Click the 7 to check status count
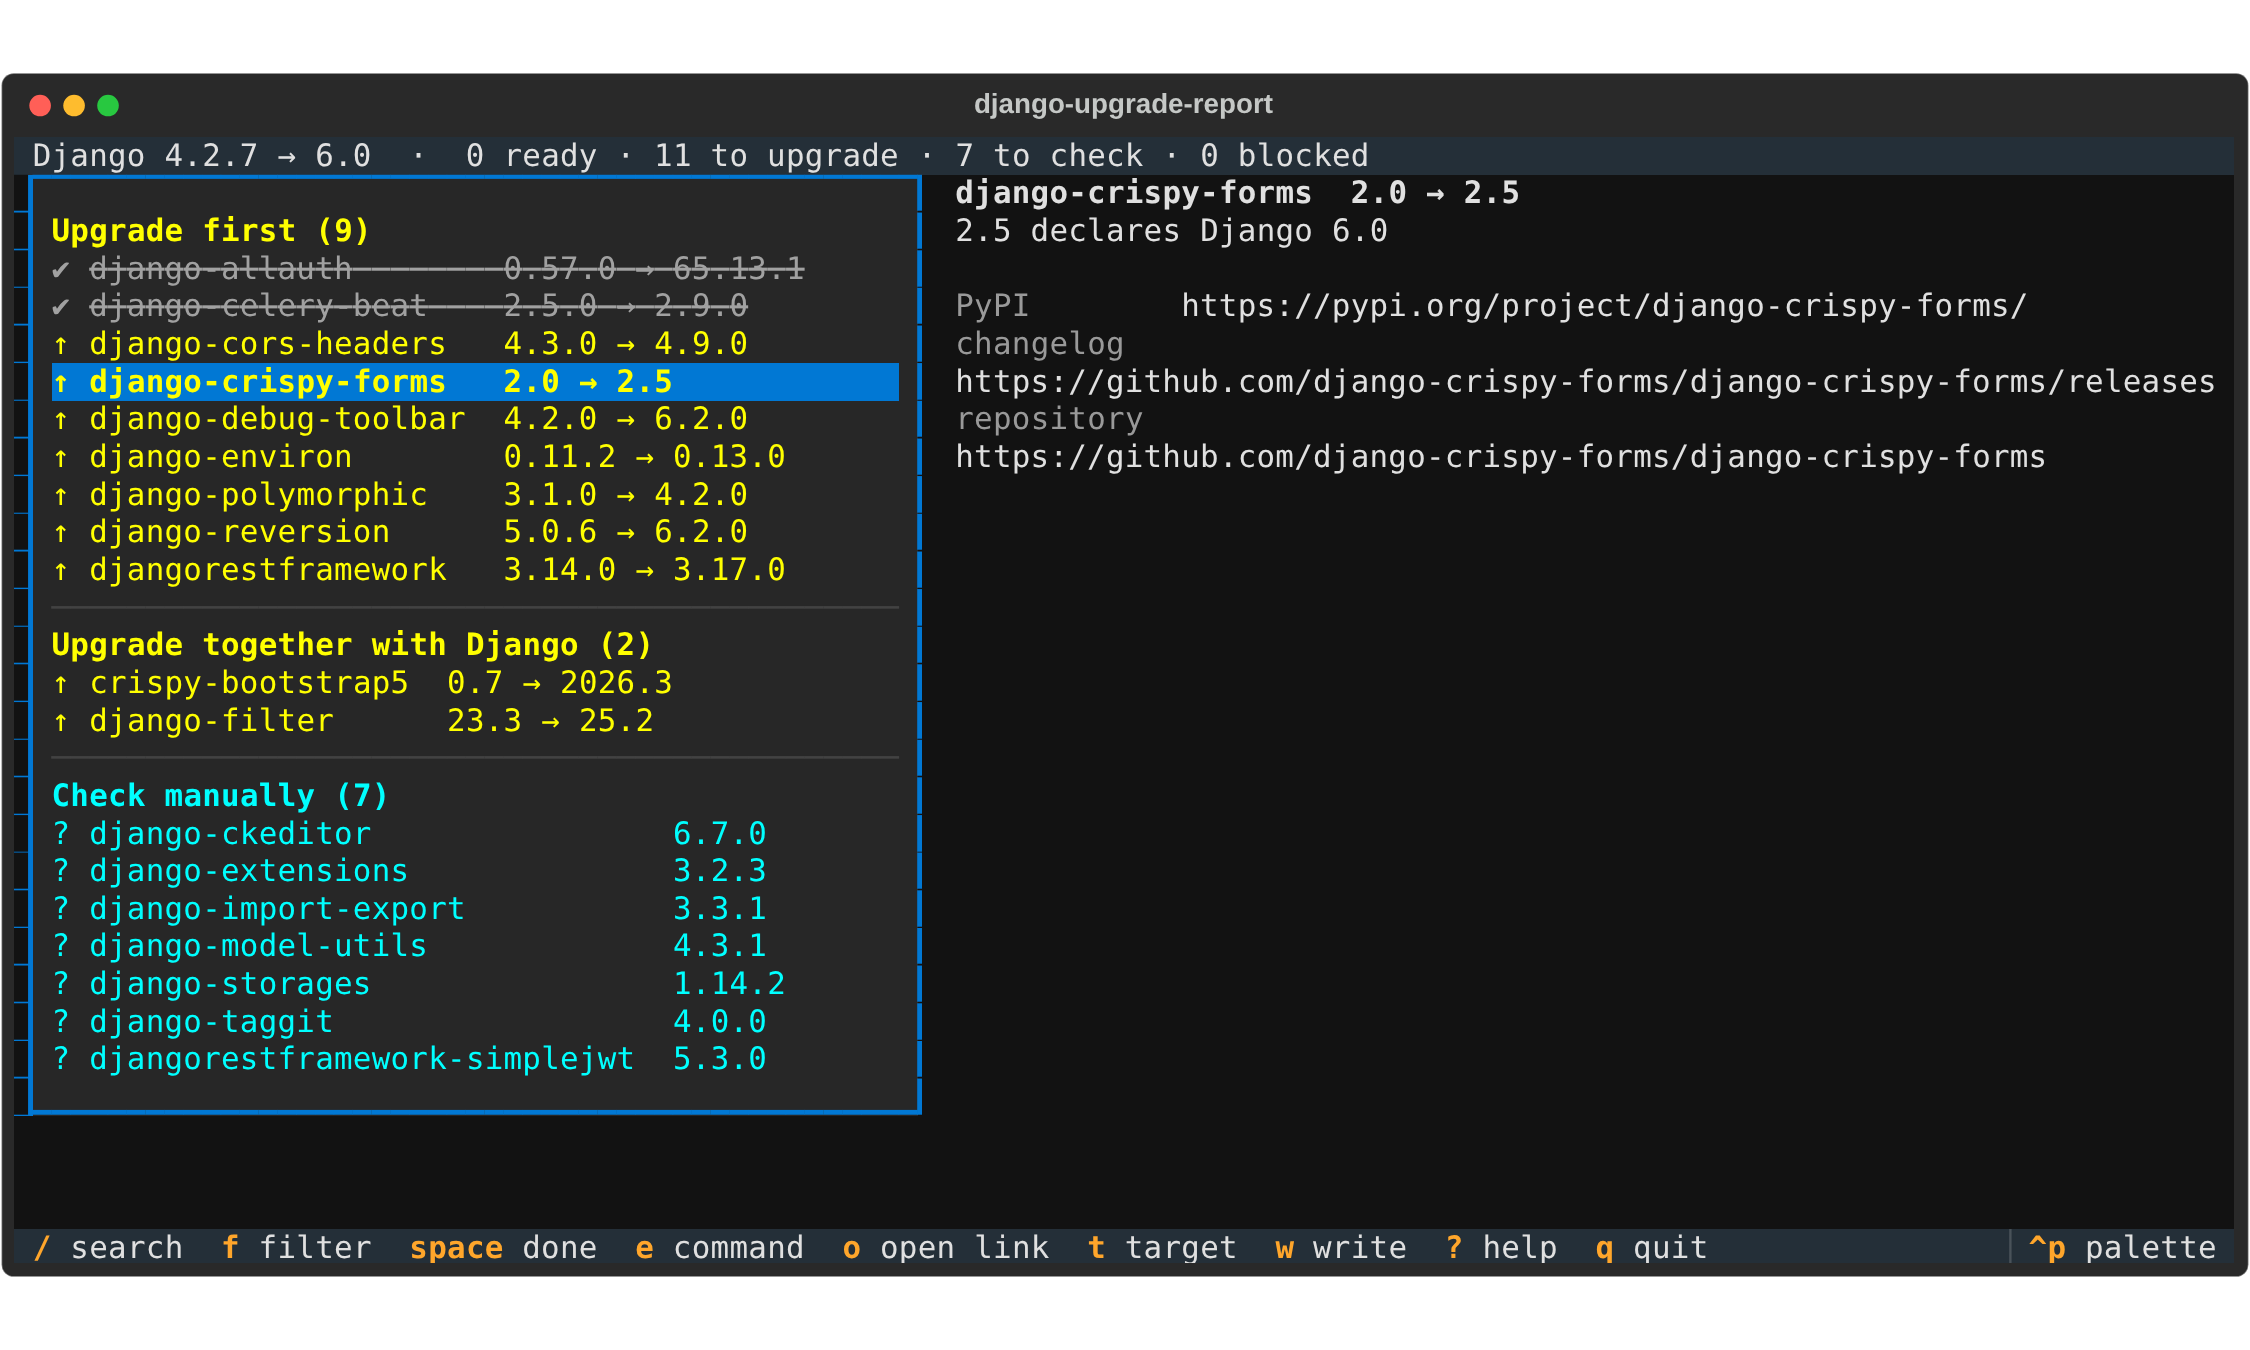The height and width of the screenshot is (1350, 2250). [1049, 156]
